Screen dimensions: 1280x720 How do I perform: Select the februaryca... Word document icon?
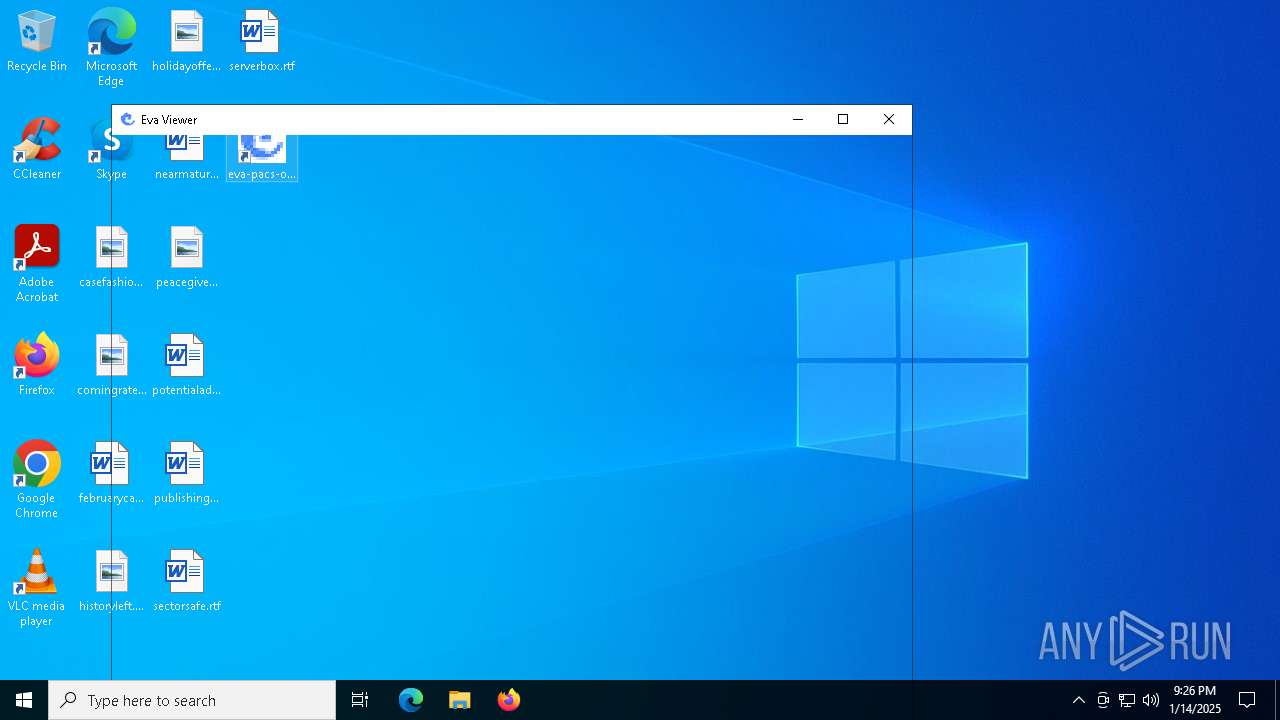tap(111, 474)
